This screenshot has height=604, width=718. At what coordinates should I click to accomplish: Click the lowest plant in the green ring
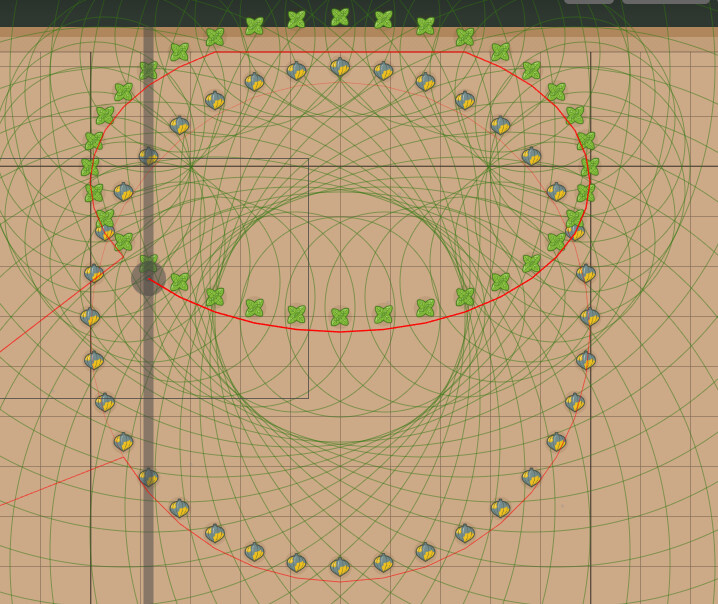coord(340,317)
